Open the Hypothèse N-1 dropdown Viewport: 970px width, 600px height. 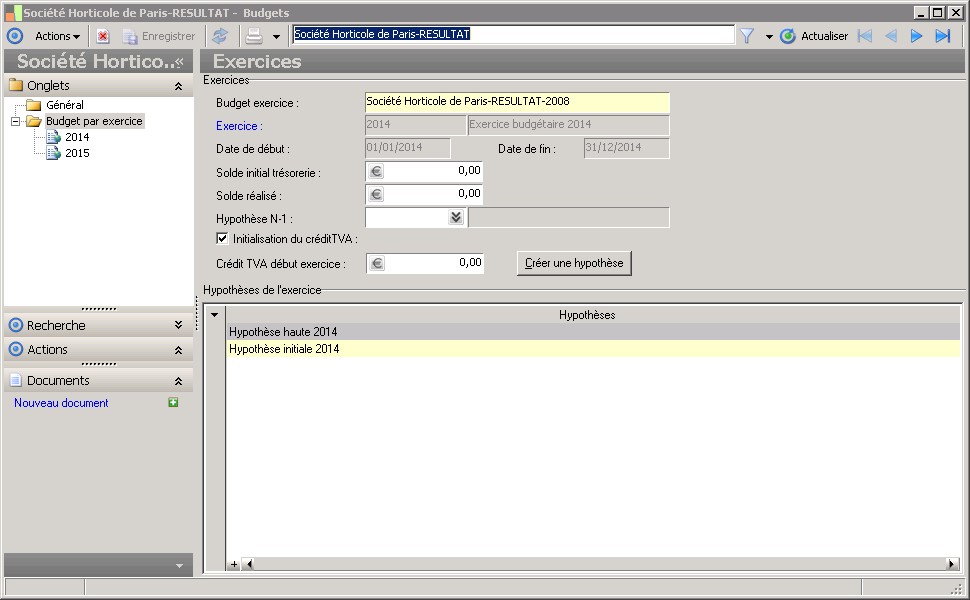point(456,217)
